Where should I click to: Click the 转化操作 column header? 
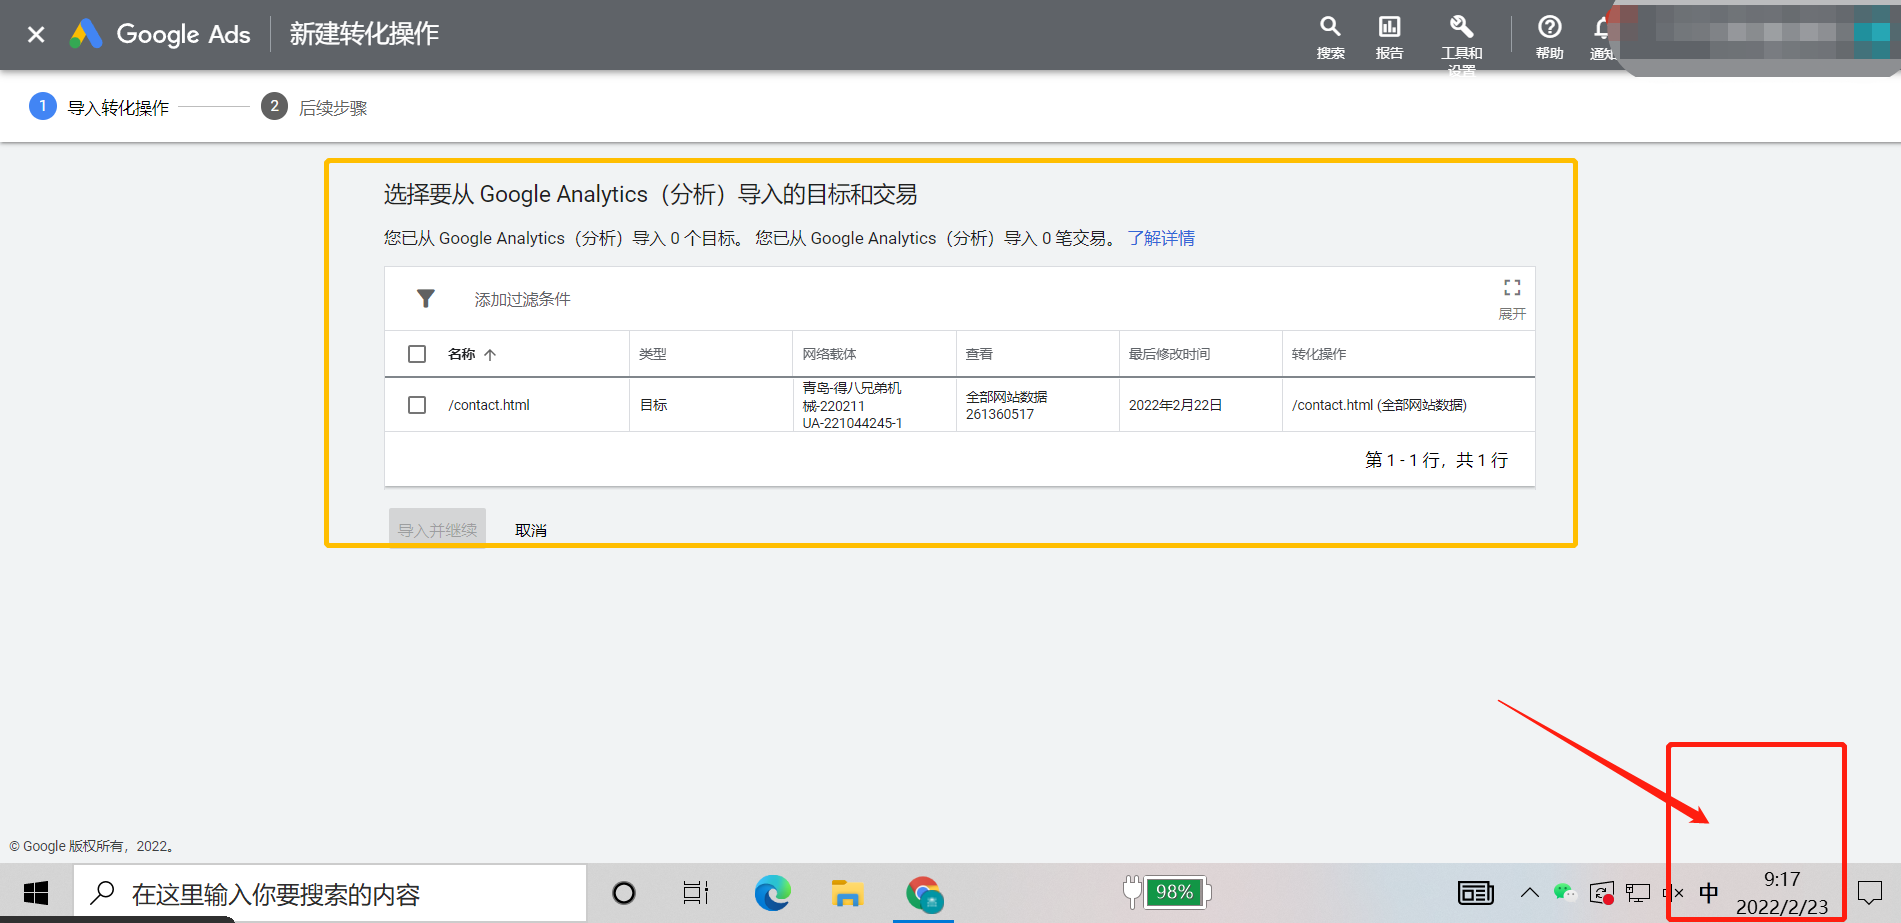coord(1318,354)
